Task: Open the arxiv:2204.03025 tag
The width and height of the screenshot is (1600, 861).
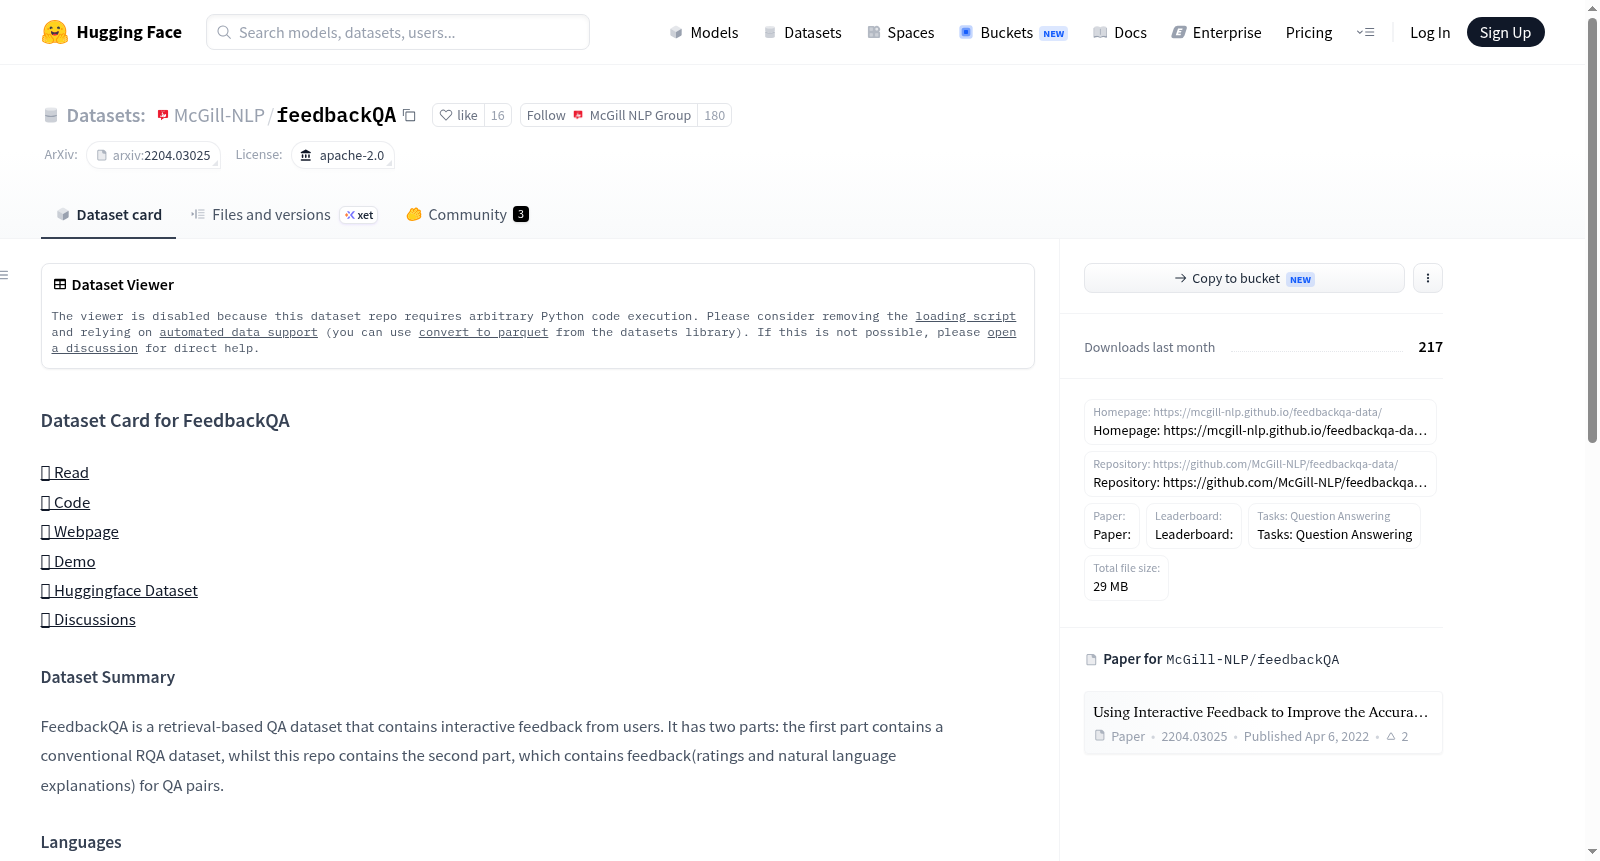Action: (153, 155)
